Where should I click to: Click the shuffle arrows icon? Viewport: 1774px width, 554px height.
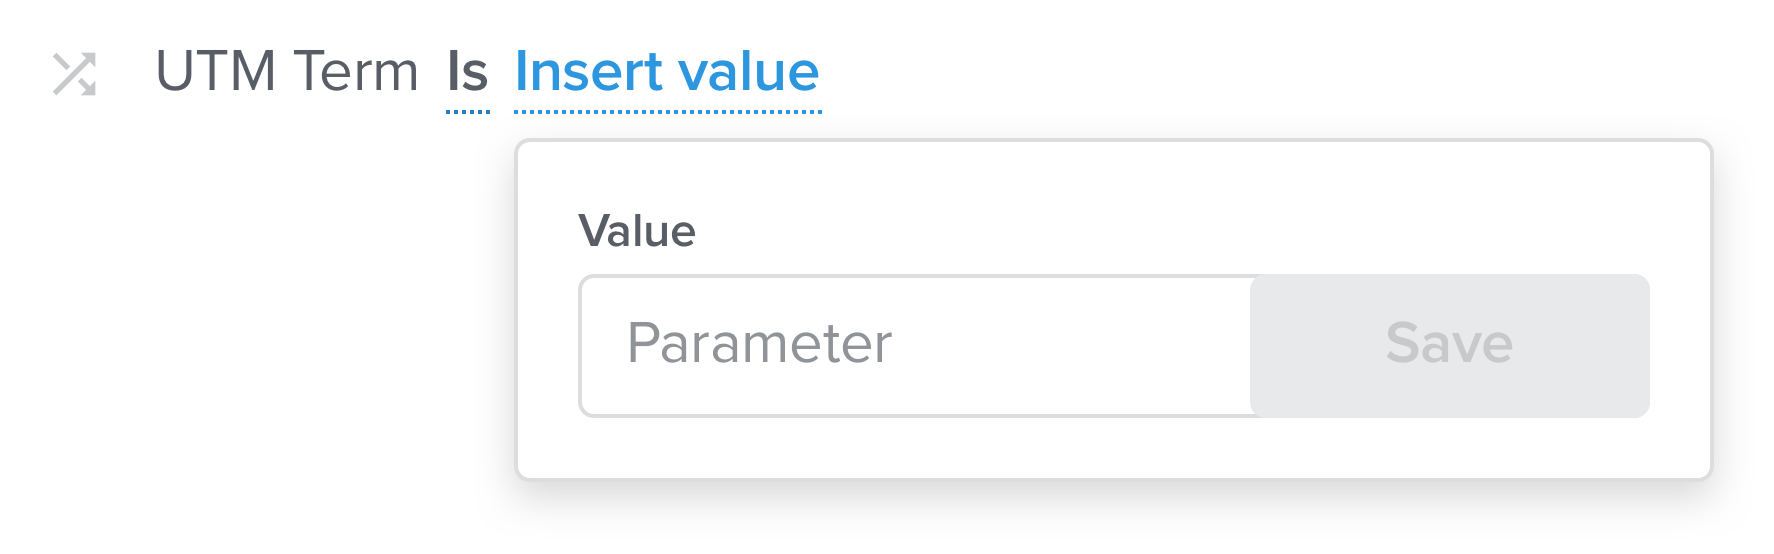(74, 74)
